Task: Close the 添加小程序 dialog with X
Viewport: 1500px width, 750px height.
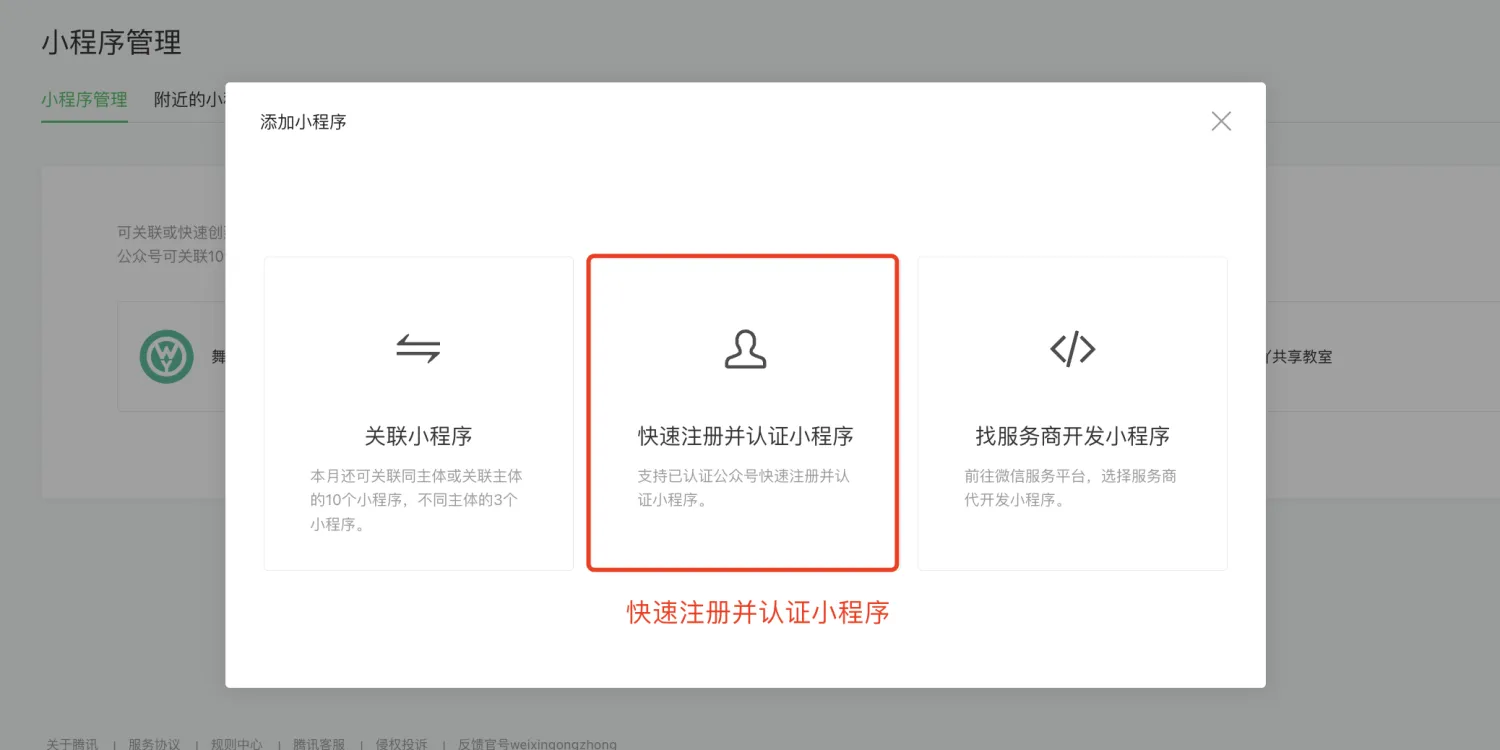Action: click(x=1221, y=121)
